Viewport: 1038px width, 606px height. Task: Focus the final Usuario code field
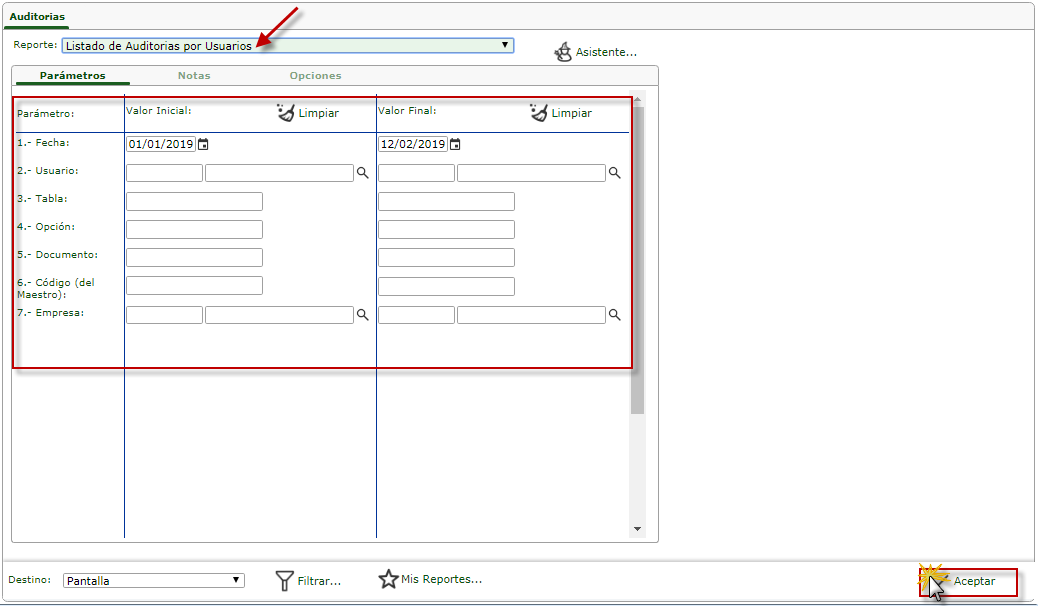coord(416,173)
